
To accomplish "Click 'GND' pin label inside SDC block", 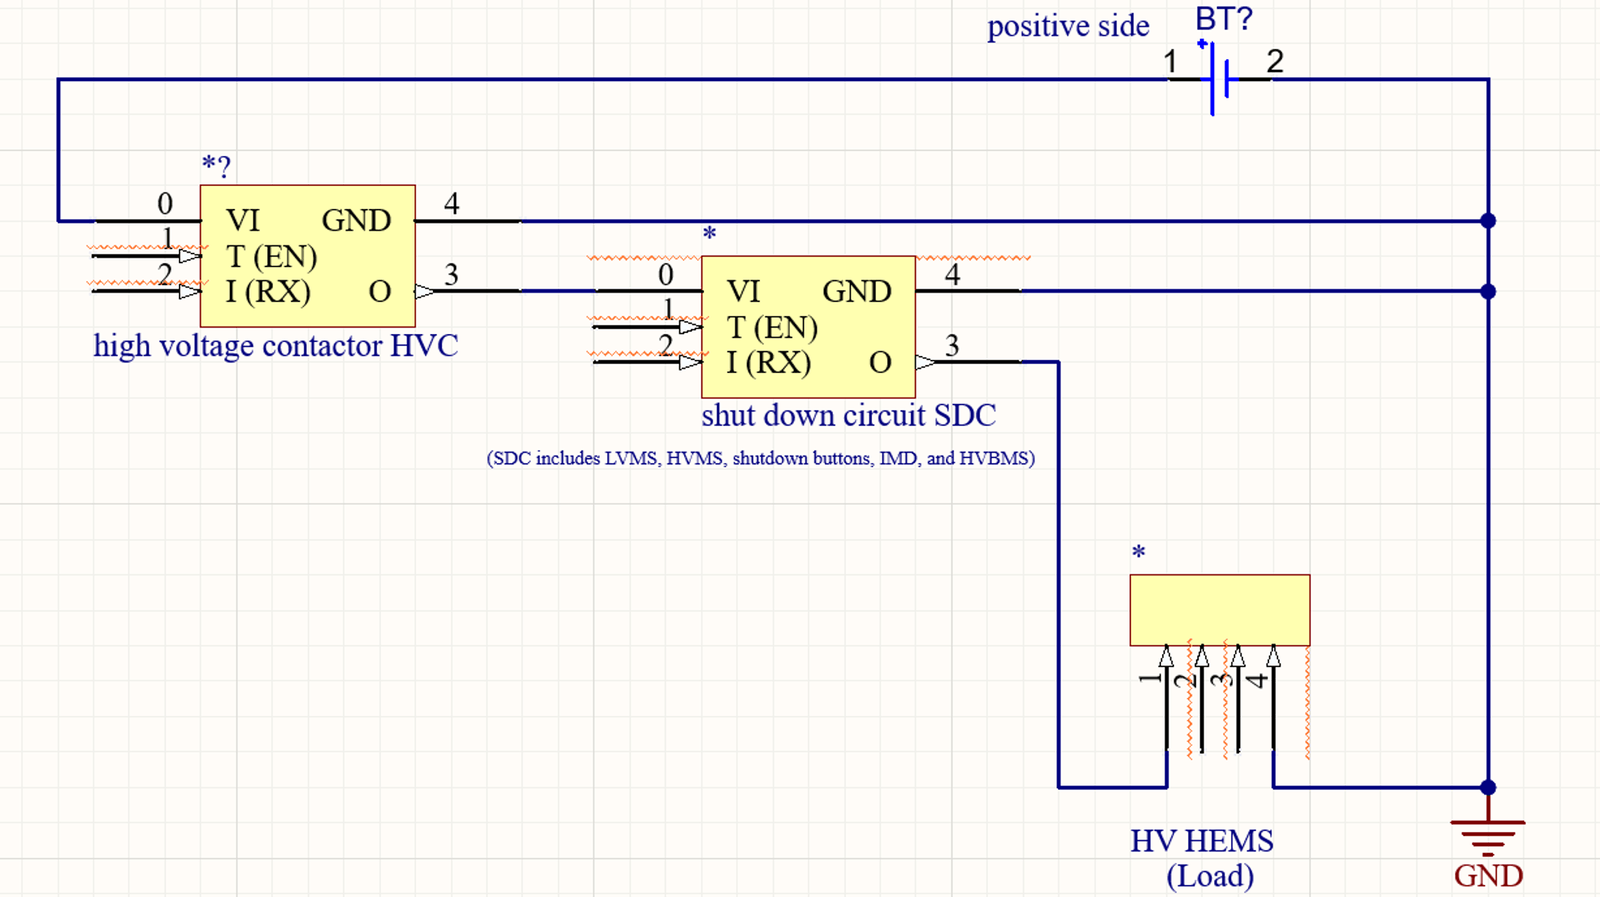I will [x=857, y=291].
